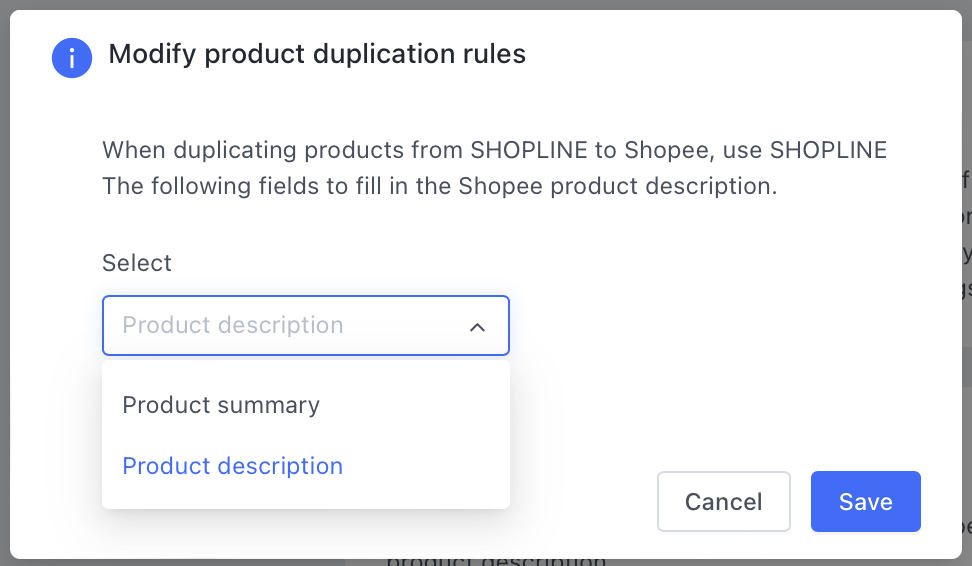Collapse the dropdown using the chevron arrow
The height and width of the screenshot is (566, 972).
tap(477, 327)
